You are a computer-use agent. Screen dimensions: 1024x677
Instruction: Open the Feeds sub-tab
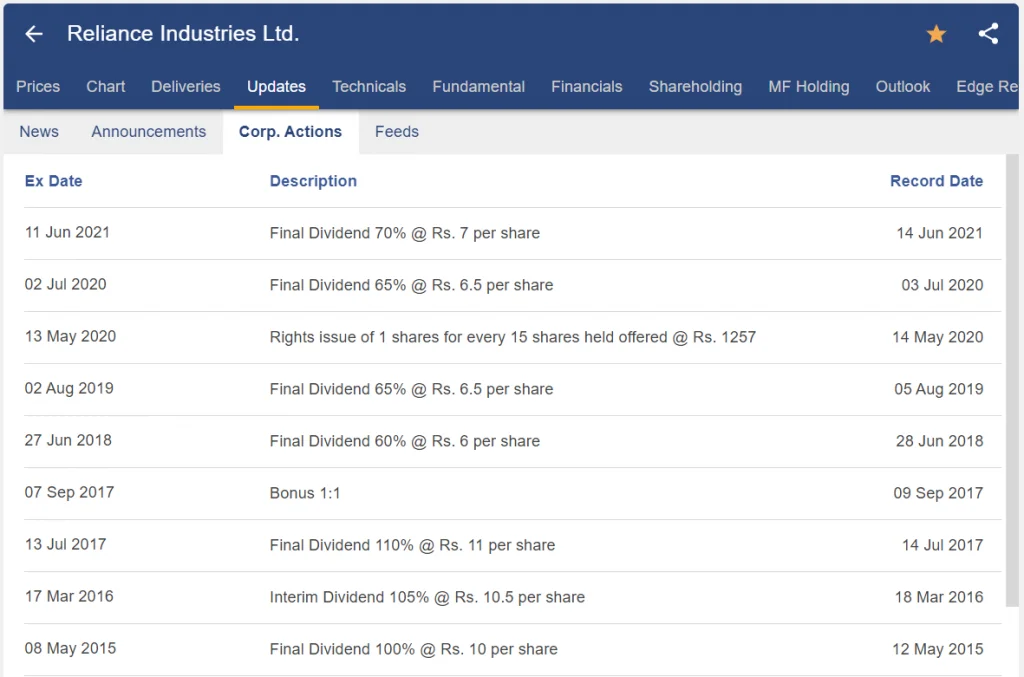click(397, 132)
